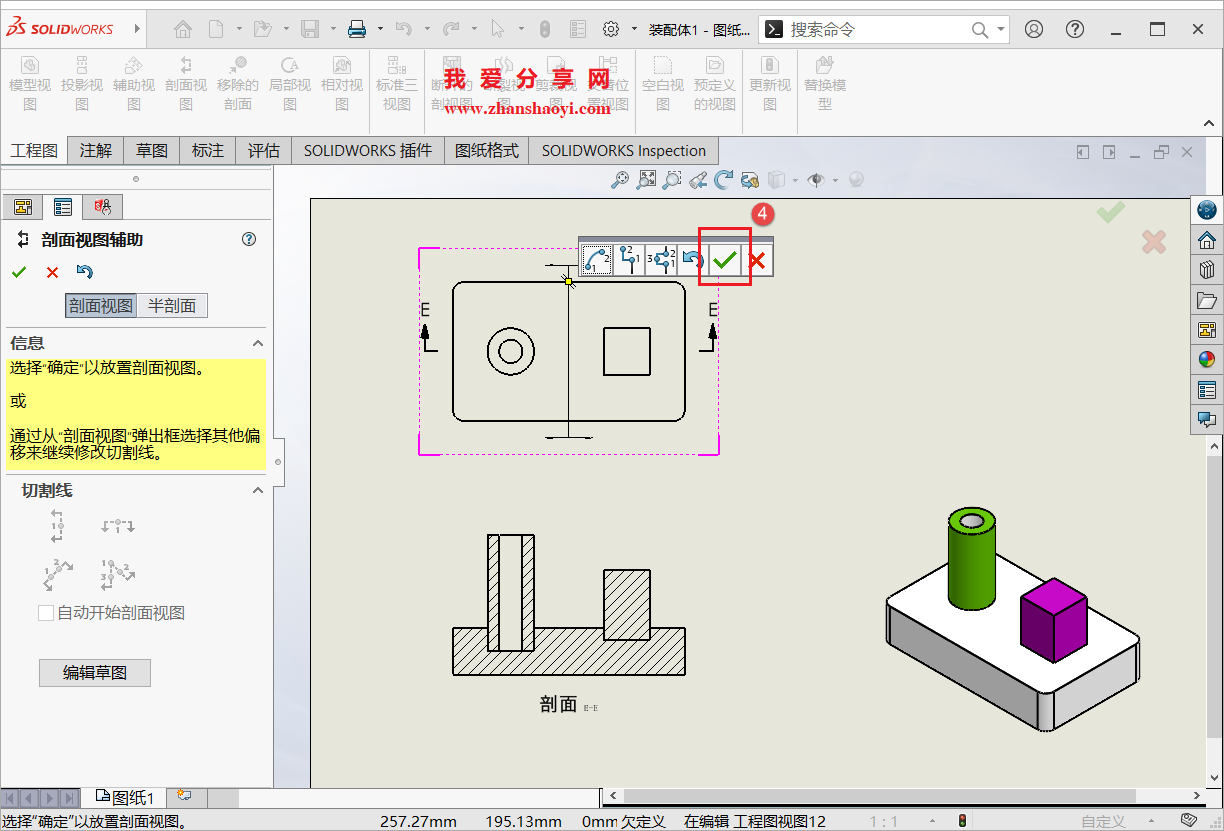
Task: Click the faded red confirmation corner X
Action: [x=1153, y=241]
